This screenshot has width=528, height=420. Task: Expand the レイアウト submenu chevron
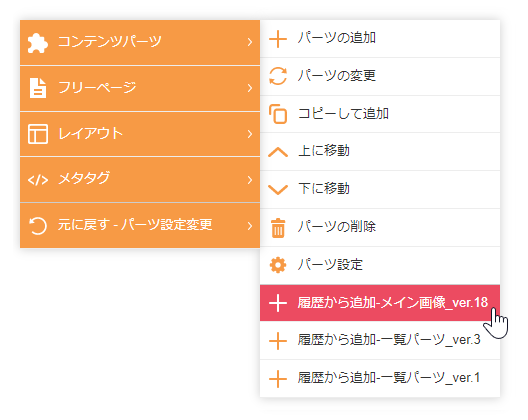[x=250, y=134]
